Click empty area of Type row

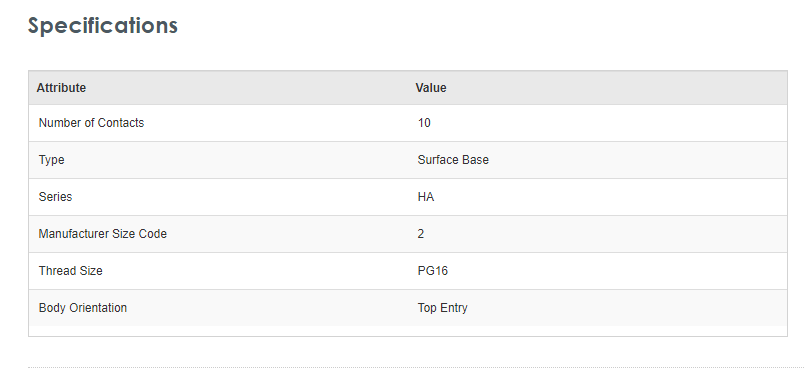pyautogui.click(x=637, y=160)
